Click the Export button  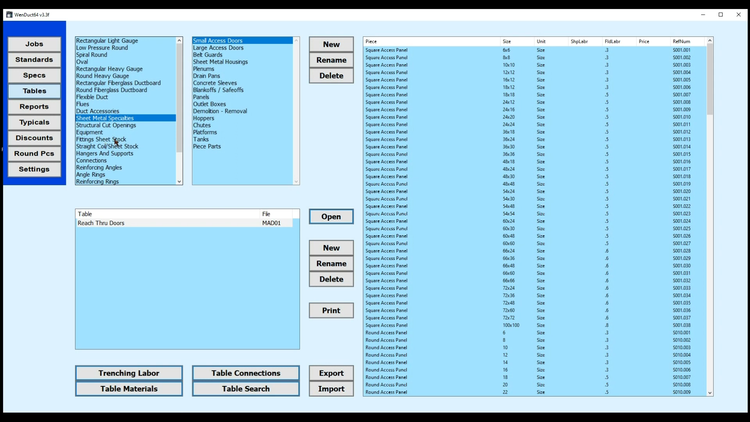coord(331,373)
